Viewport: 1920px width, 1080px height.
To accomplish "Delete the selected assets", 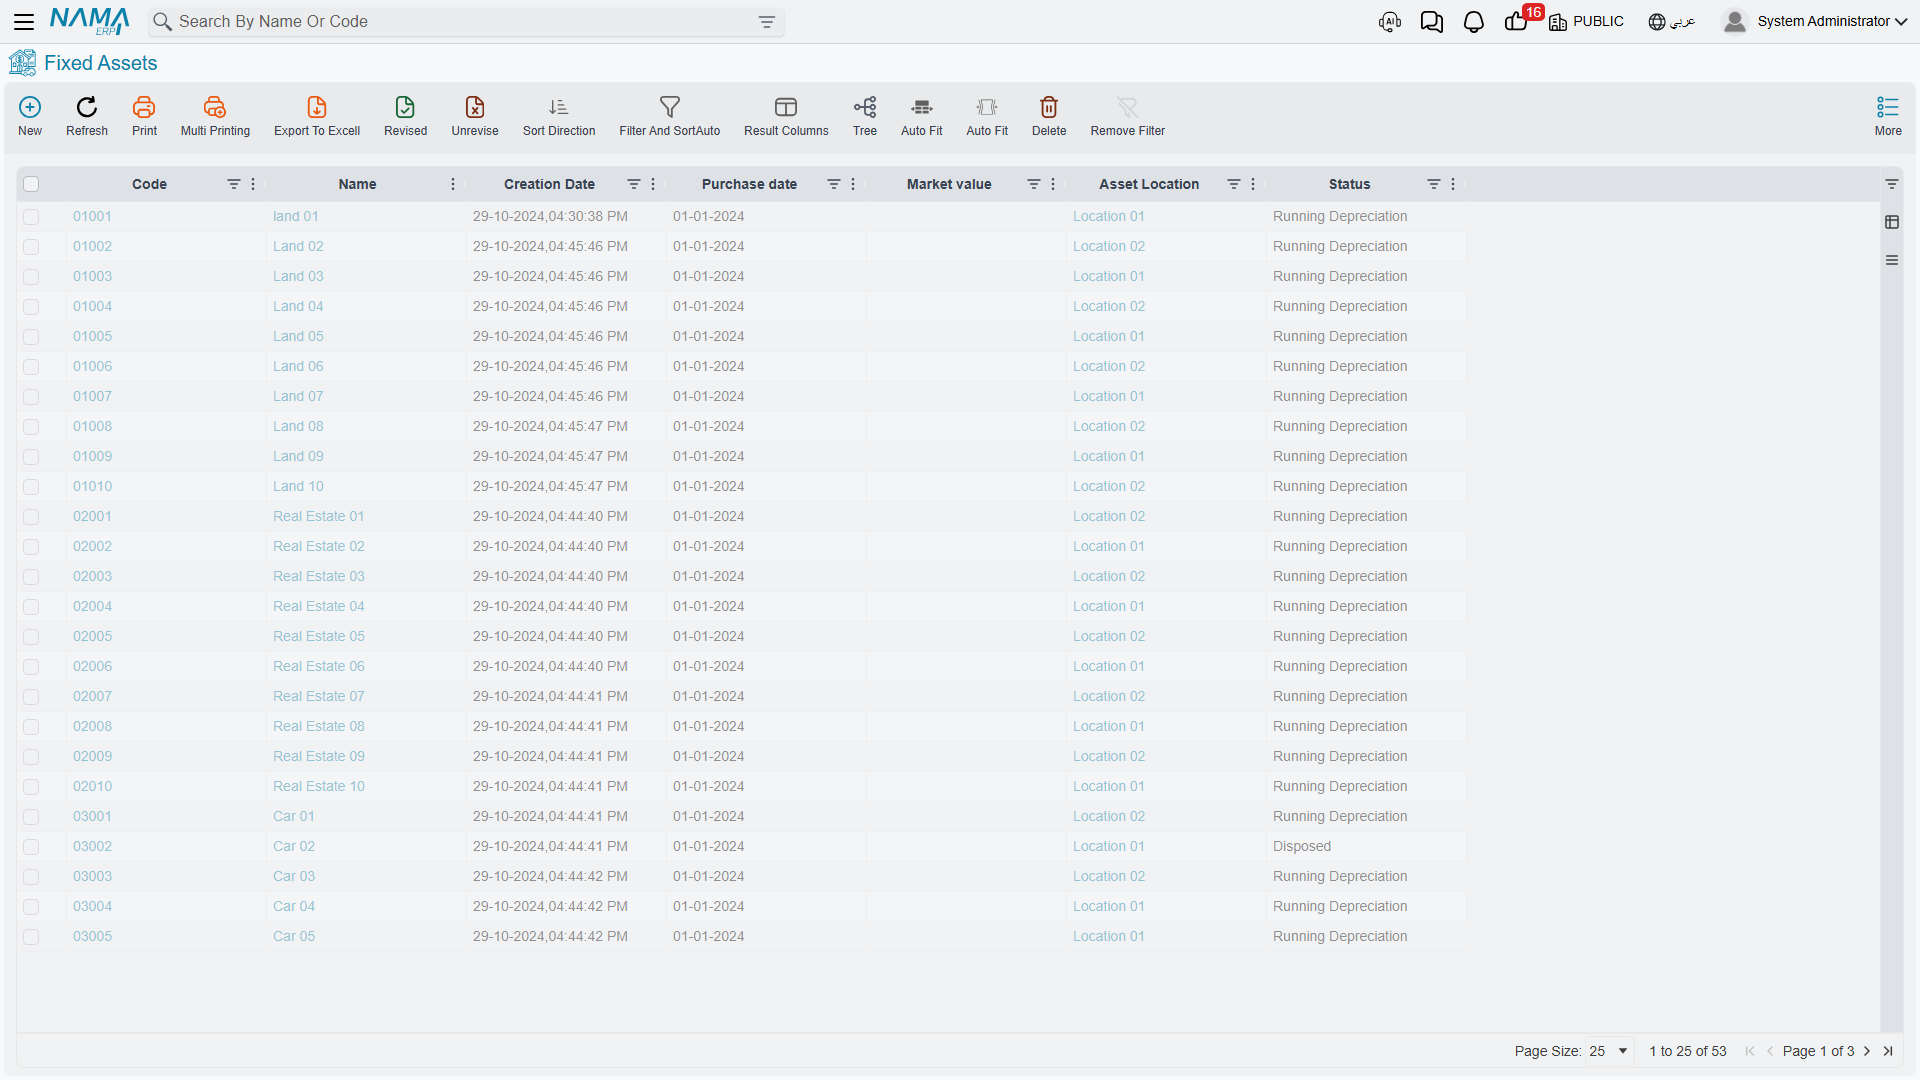I will tap(1049, 107).
